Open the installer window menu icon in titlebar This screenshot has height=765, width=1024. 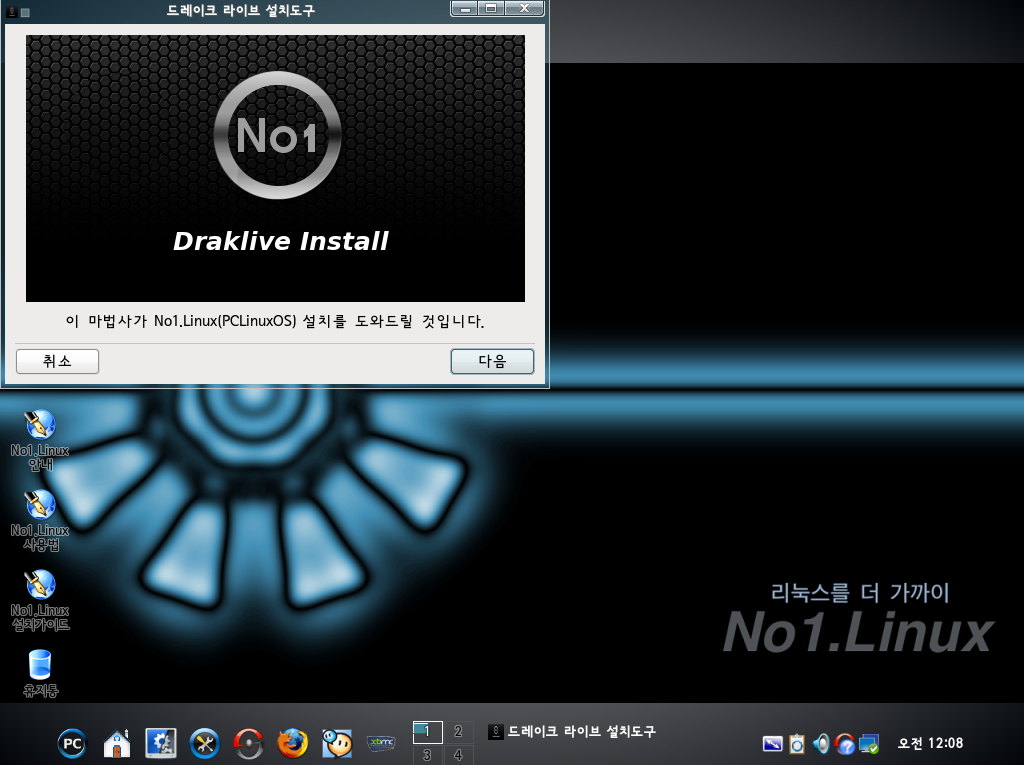pyautogui.click(x=11, y=11)
